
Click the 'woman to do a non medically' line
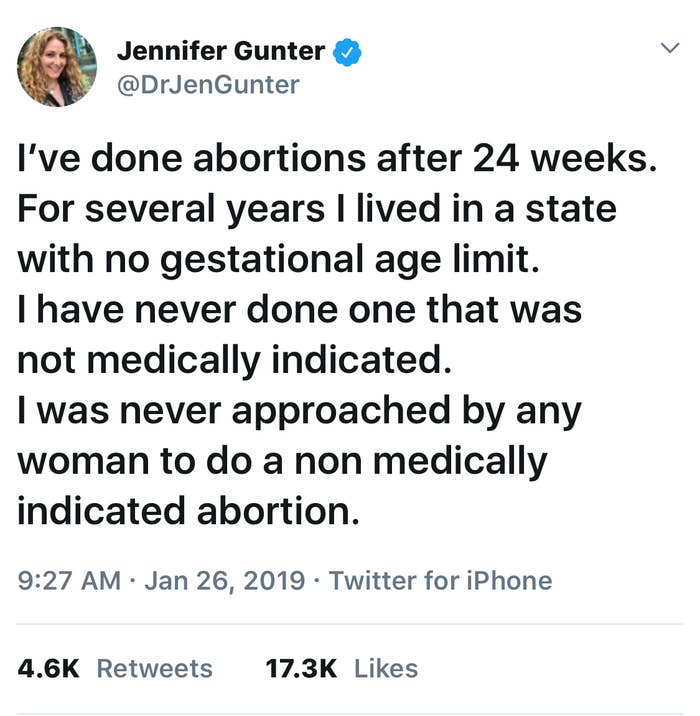(x=282, y=461)
